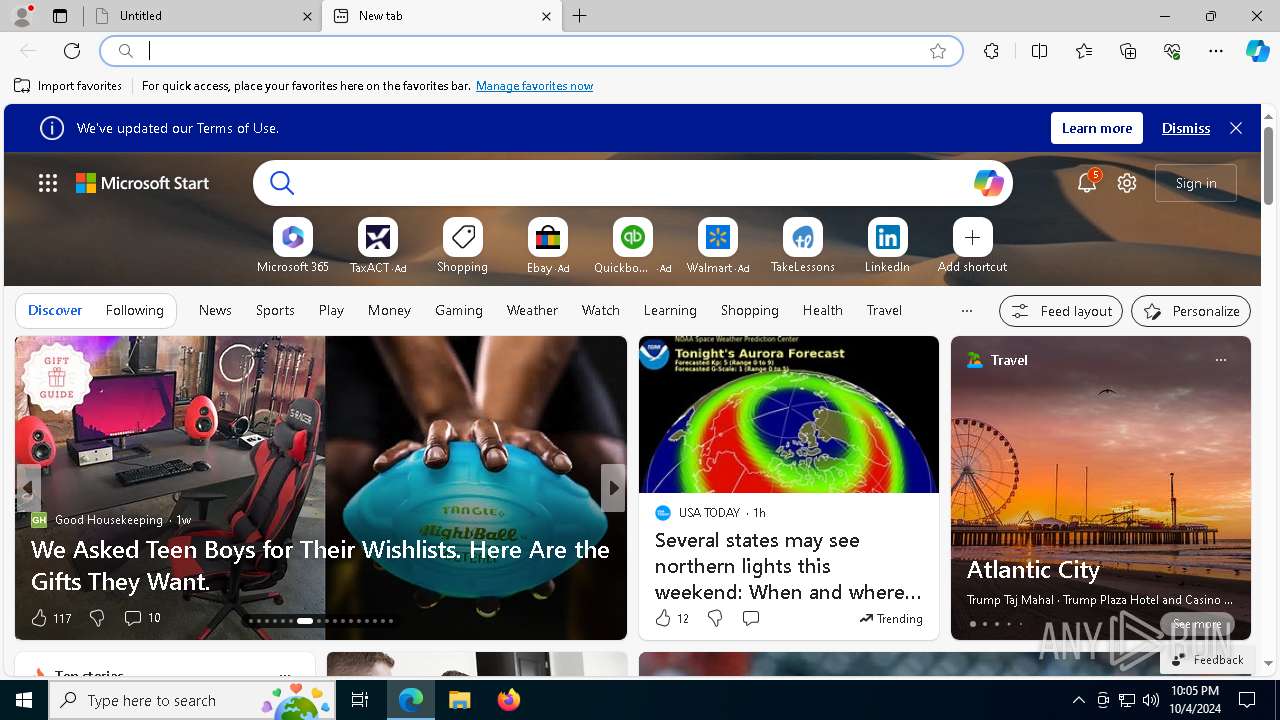This screenshot has height=720, width=1280.
Task: Open the Walmart ad shortcut
Action: pos(718,246)
